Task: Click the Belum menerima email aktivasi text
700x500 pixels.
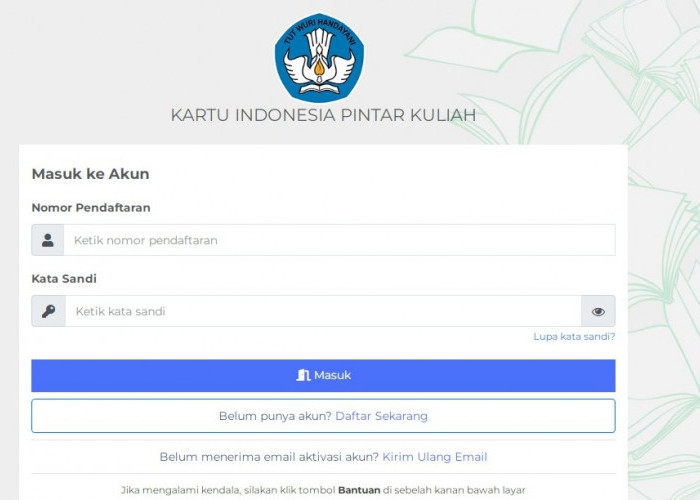Action: point(269,457)
